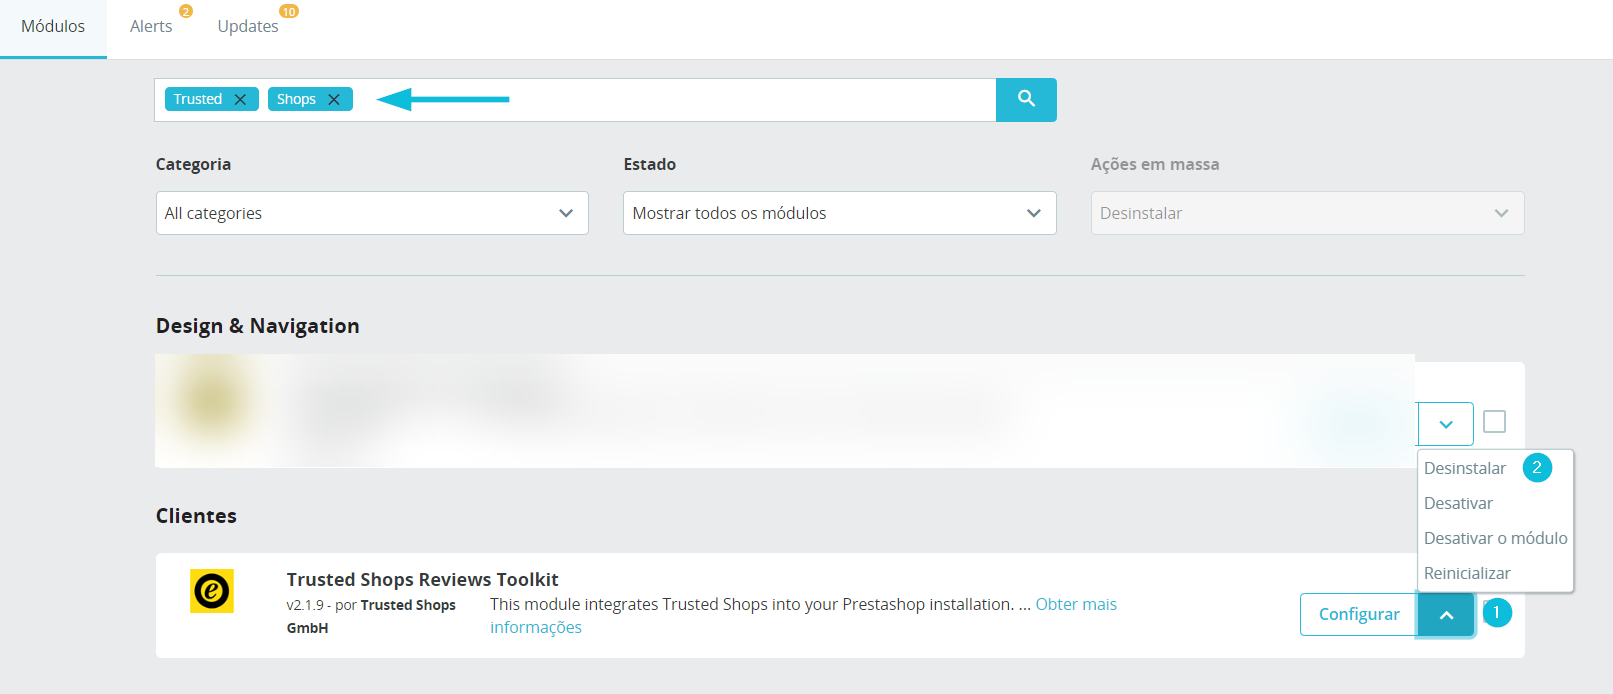Screen dimensions: 1613x694
Task: Open the Estado filter dropdown
Action: (840, 213)
